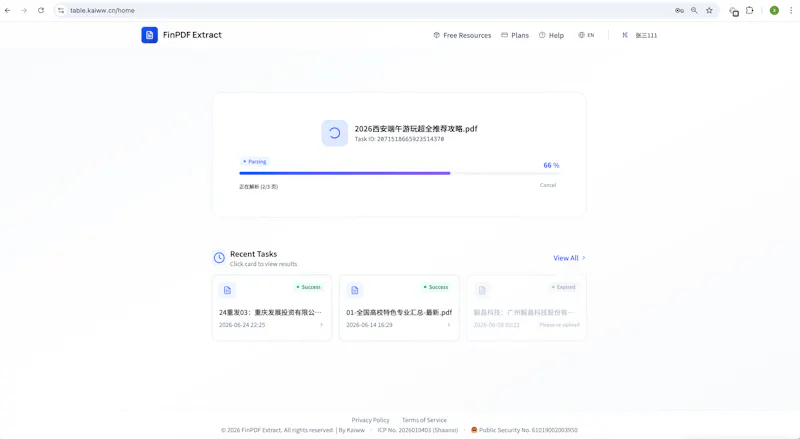The width and height of the screenshot is (800, 439).
Task: Click Success badge on 24重发03 card
Action: pos(309,287)
